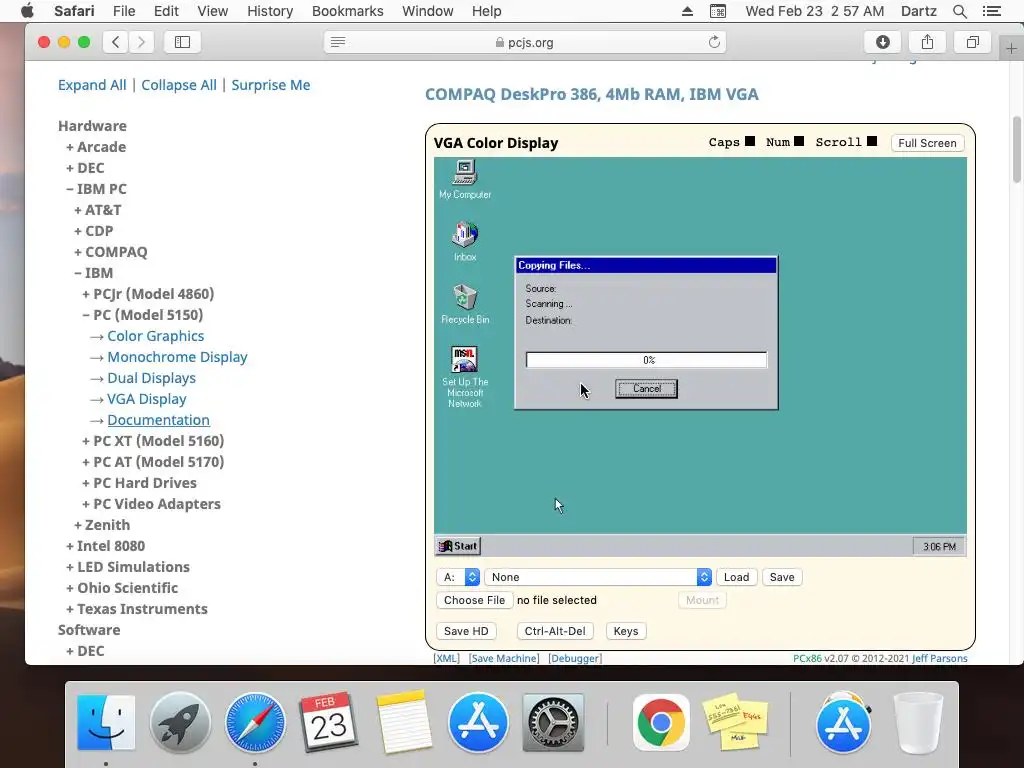Open the Safari Share menu
Viewport: 1024px width, 768px height.
click(x=927, y=42)
